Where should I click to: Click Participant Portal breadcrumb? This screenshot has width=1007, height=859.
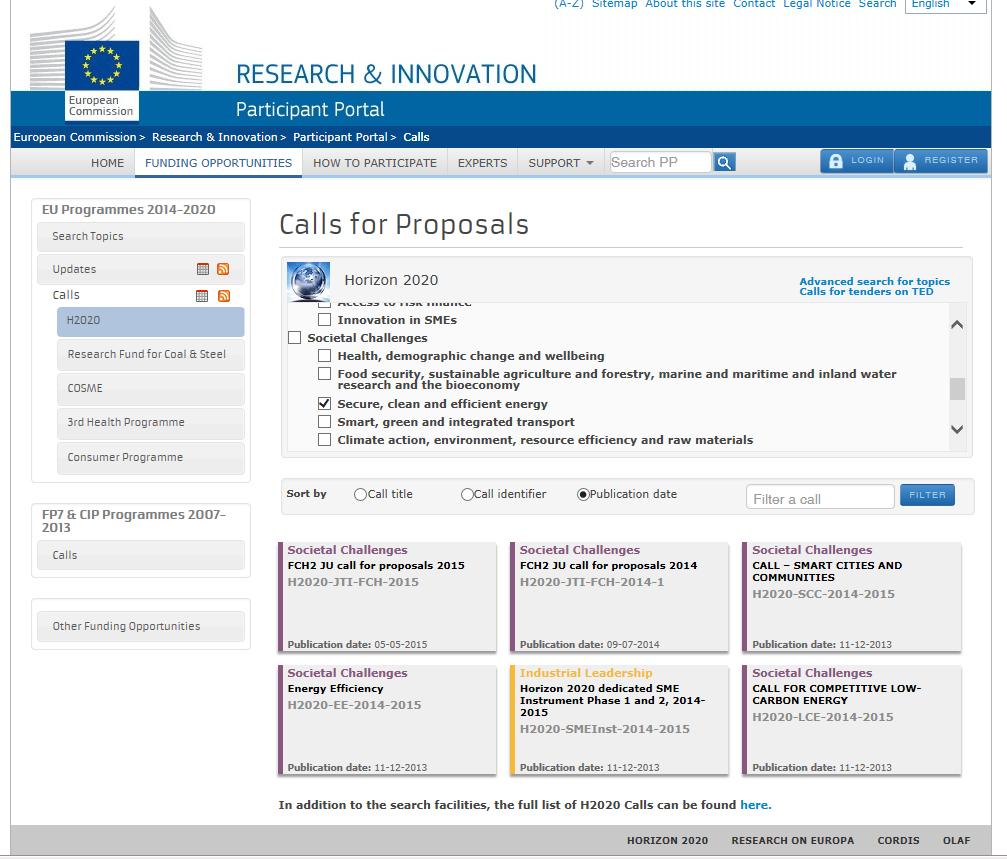pyautogui.click(x=340, y=137)
